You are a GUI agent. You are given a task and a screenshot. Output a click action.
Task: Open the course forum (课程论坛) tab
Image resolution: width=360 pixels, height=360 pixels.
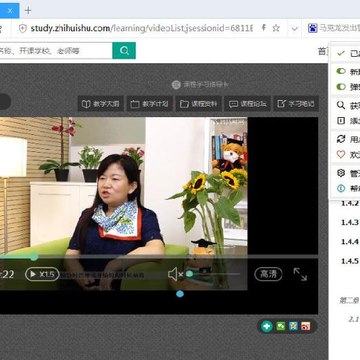[x=248, y=104]
